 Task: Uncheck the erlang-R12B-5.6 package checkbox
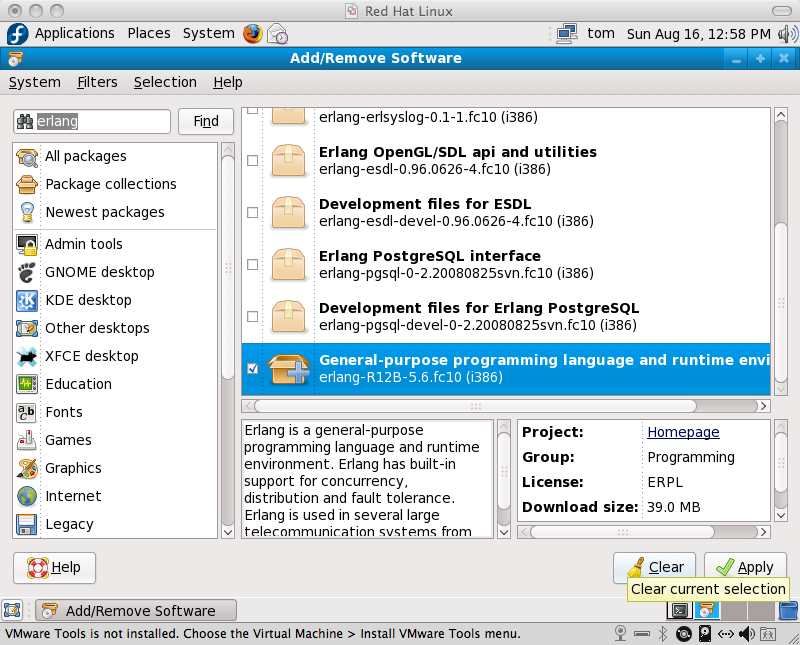click(x=252, y=369)
